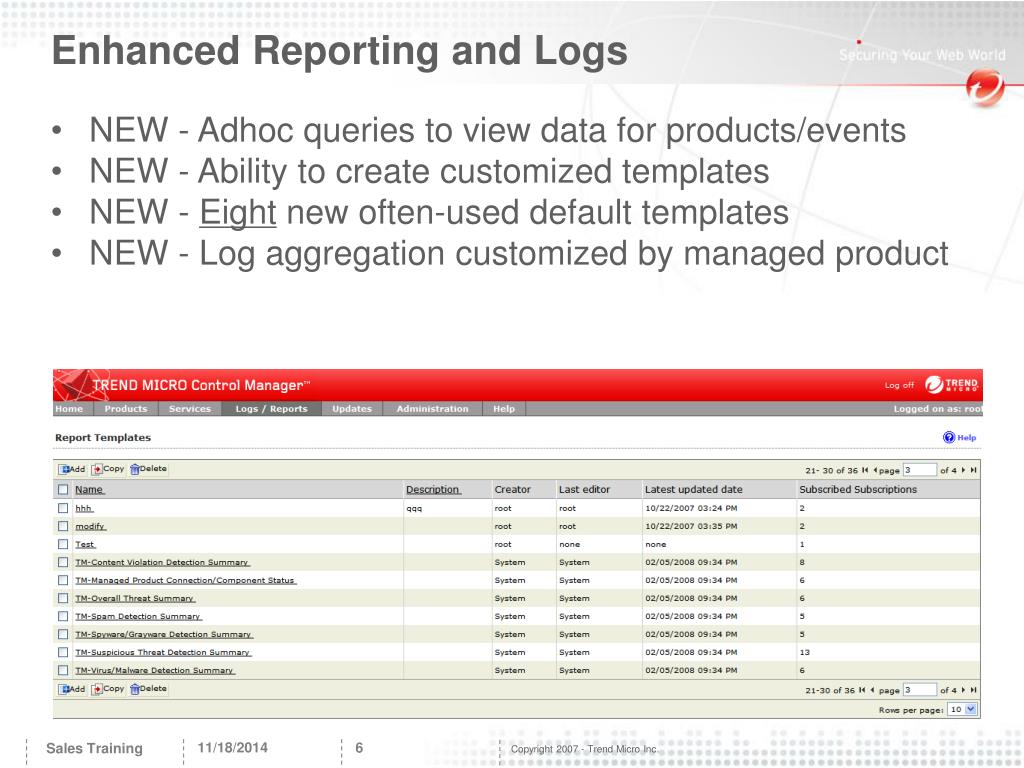Click the Creator column header
The height and width of the screenshot is (768, 1024).
coord(513,489)
